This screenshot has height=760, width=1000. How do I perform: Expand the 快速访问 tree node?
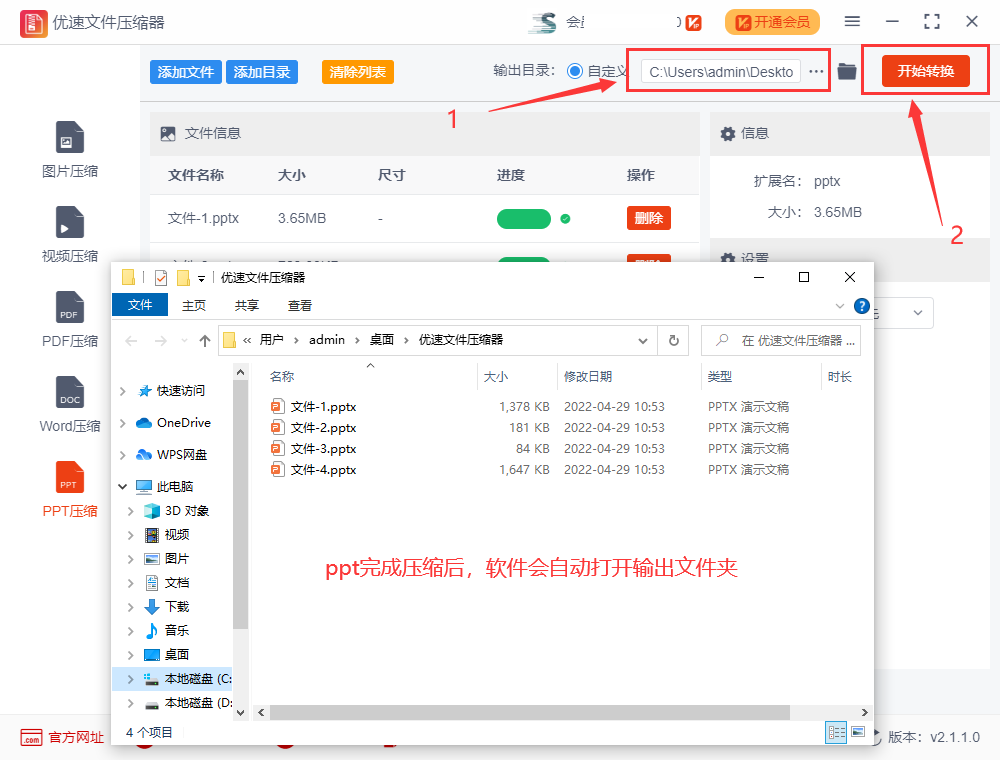[122, 391]
